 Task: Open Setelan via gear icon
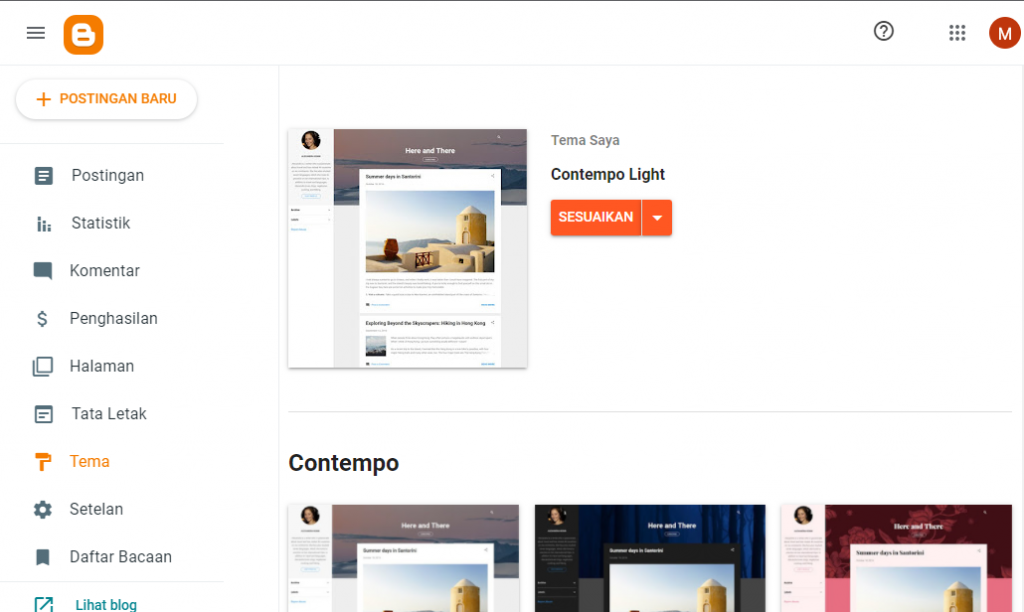coord(42,509)
